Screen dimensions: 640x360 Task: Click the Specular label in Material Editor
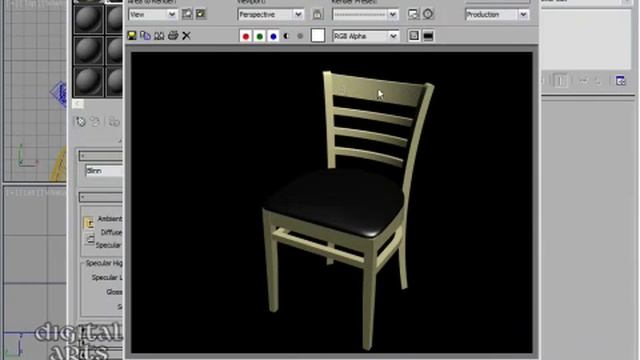tap(108, 245)
